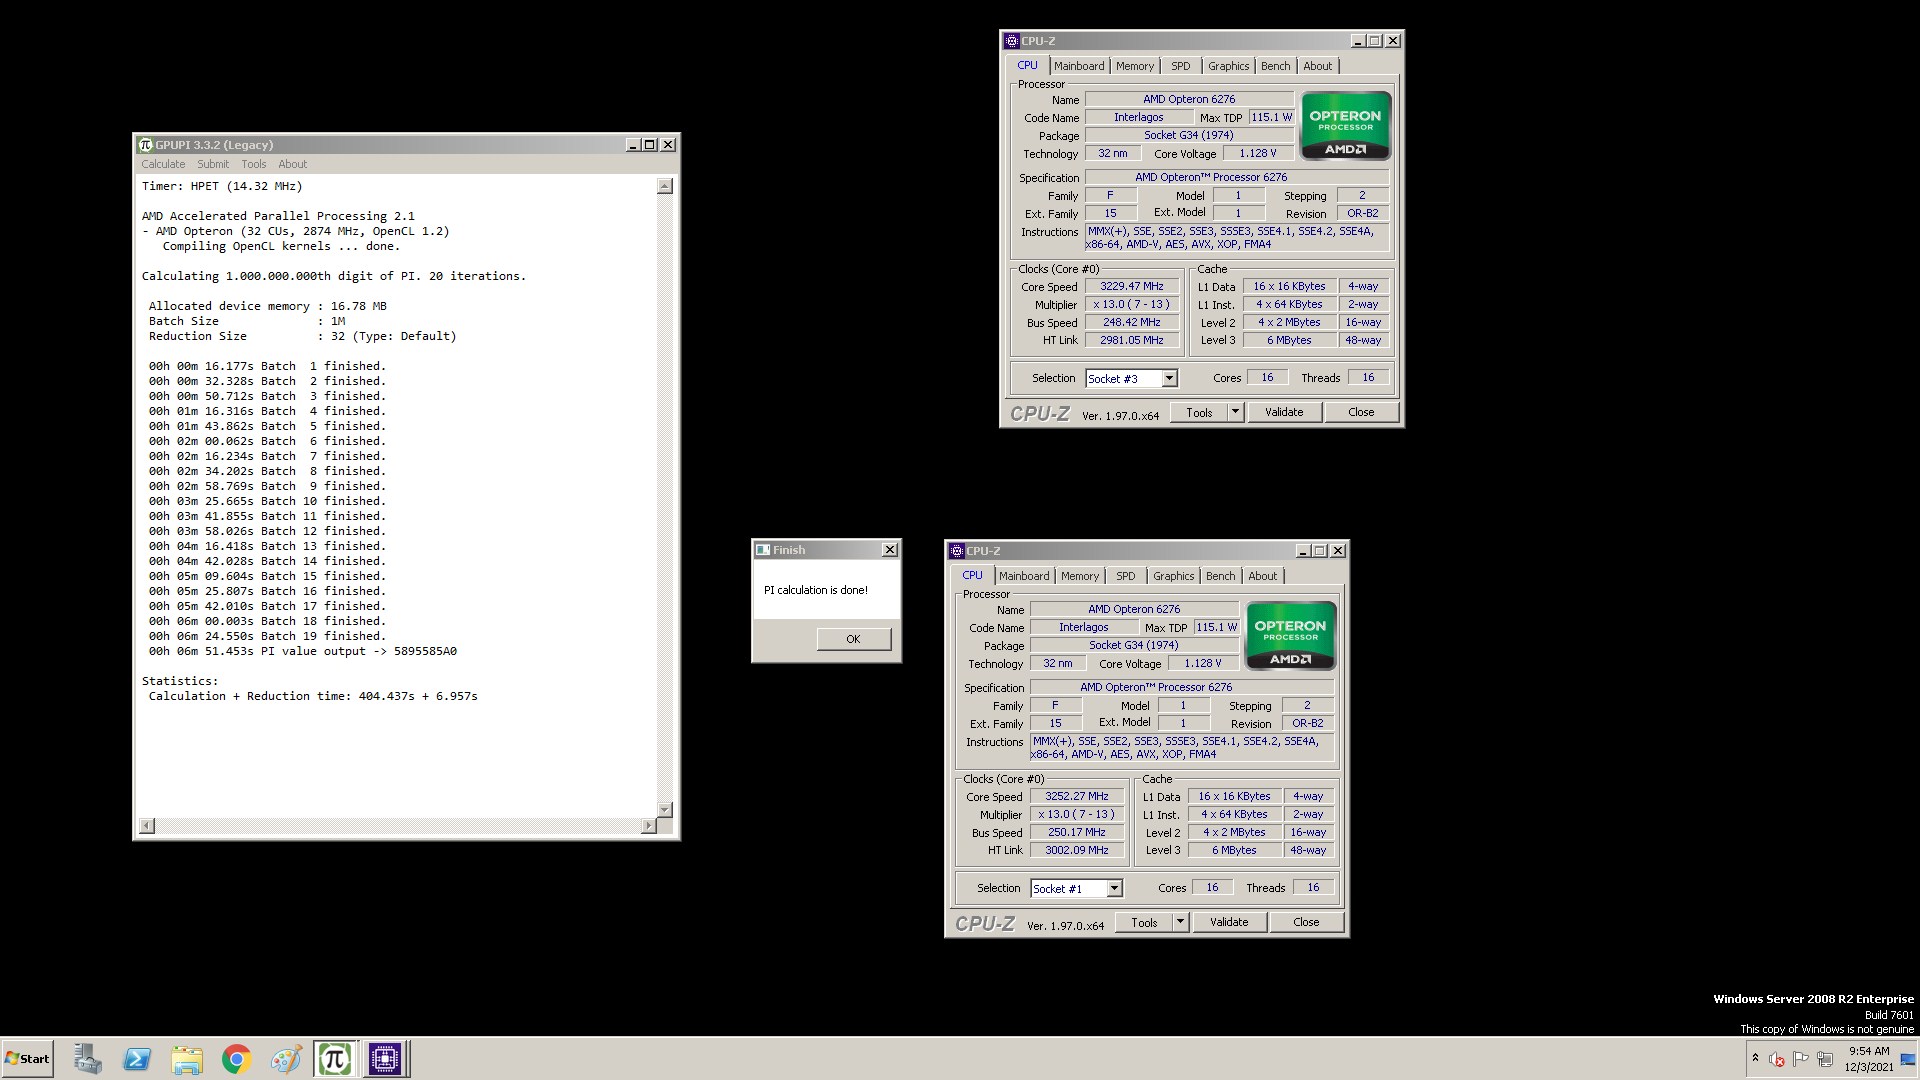This screenshot has width=1920, height=1080.
Task: Click GPUPI horizontal scrollbar right arrow
Action: (x=648, y=826)
